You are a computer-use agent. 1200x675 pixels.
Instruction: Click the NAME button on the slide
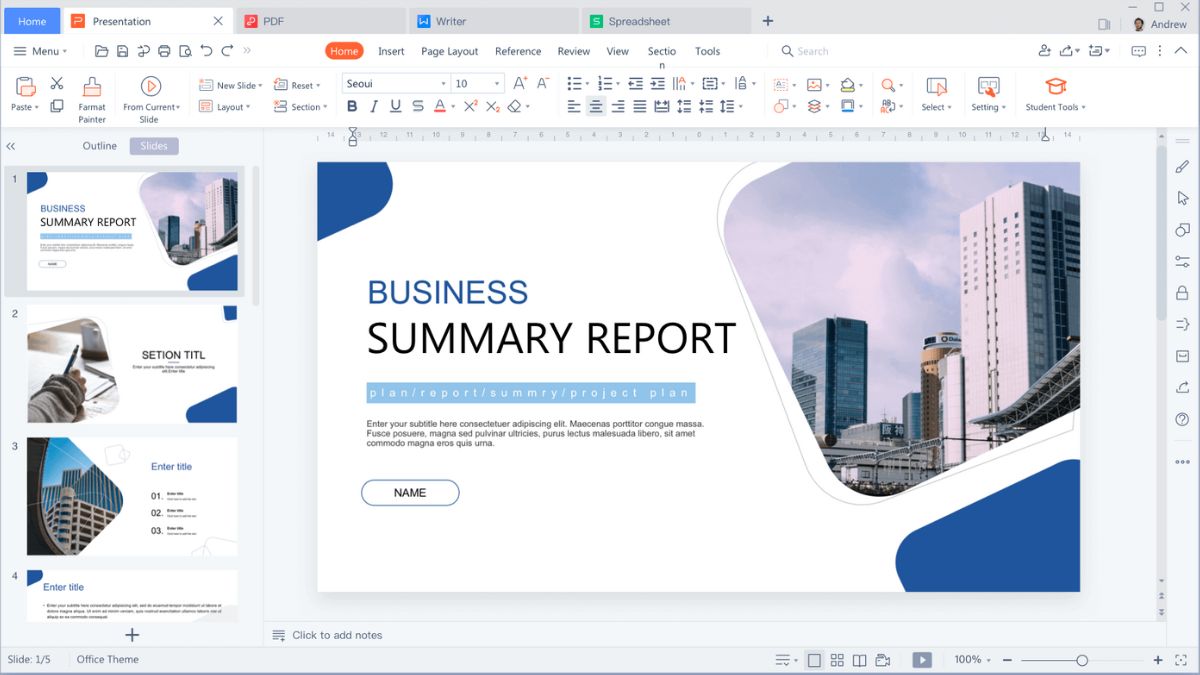(410, 492)
